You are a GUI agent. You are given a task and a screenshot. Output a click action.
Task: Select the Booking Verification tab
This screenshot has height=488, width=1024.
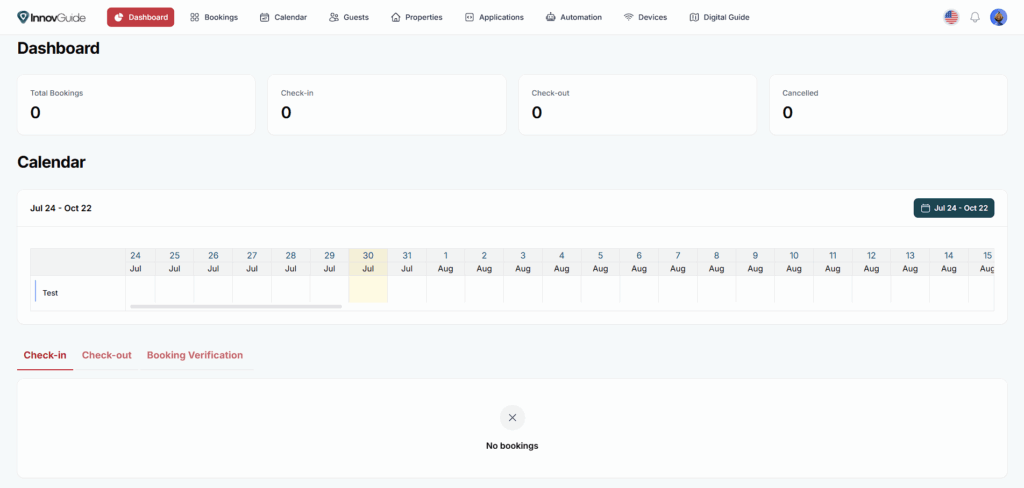(x=195, y=355)
